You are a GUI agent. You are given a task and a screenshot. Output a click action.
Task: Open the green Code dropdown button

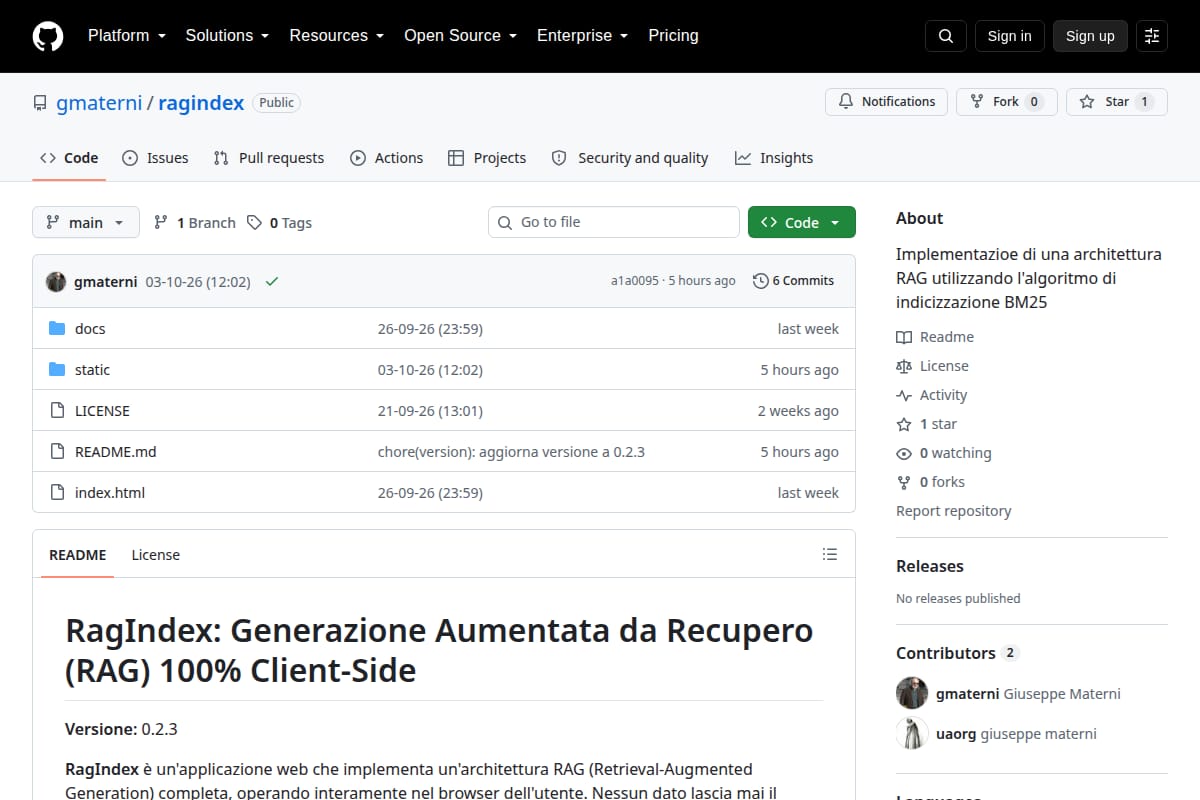coord(802,222)
